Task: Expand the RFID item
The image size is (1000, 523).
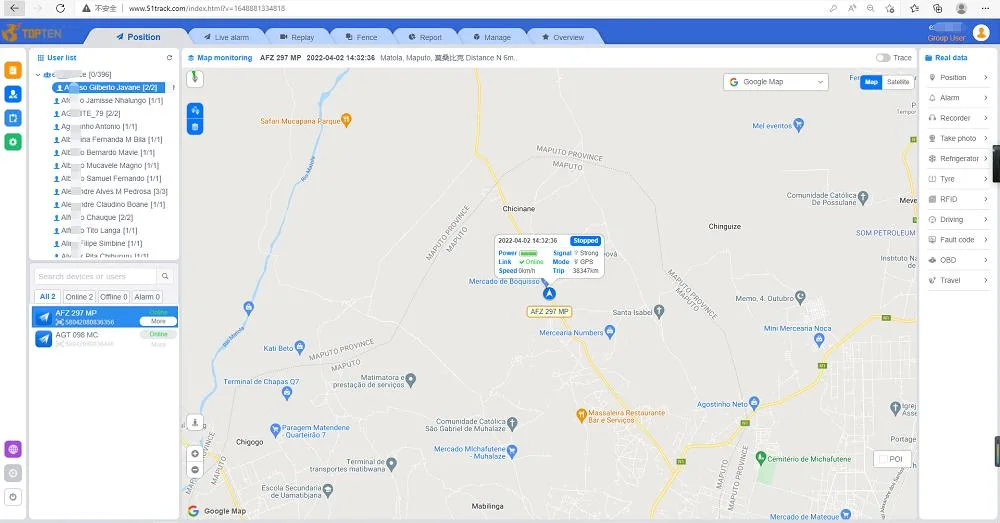Action: click(x=958, y=199)
